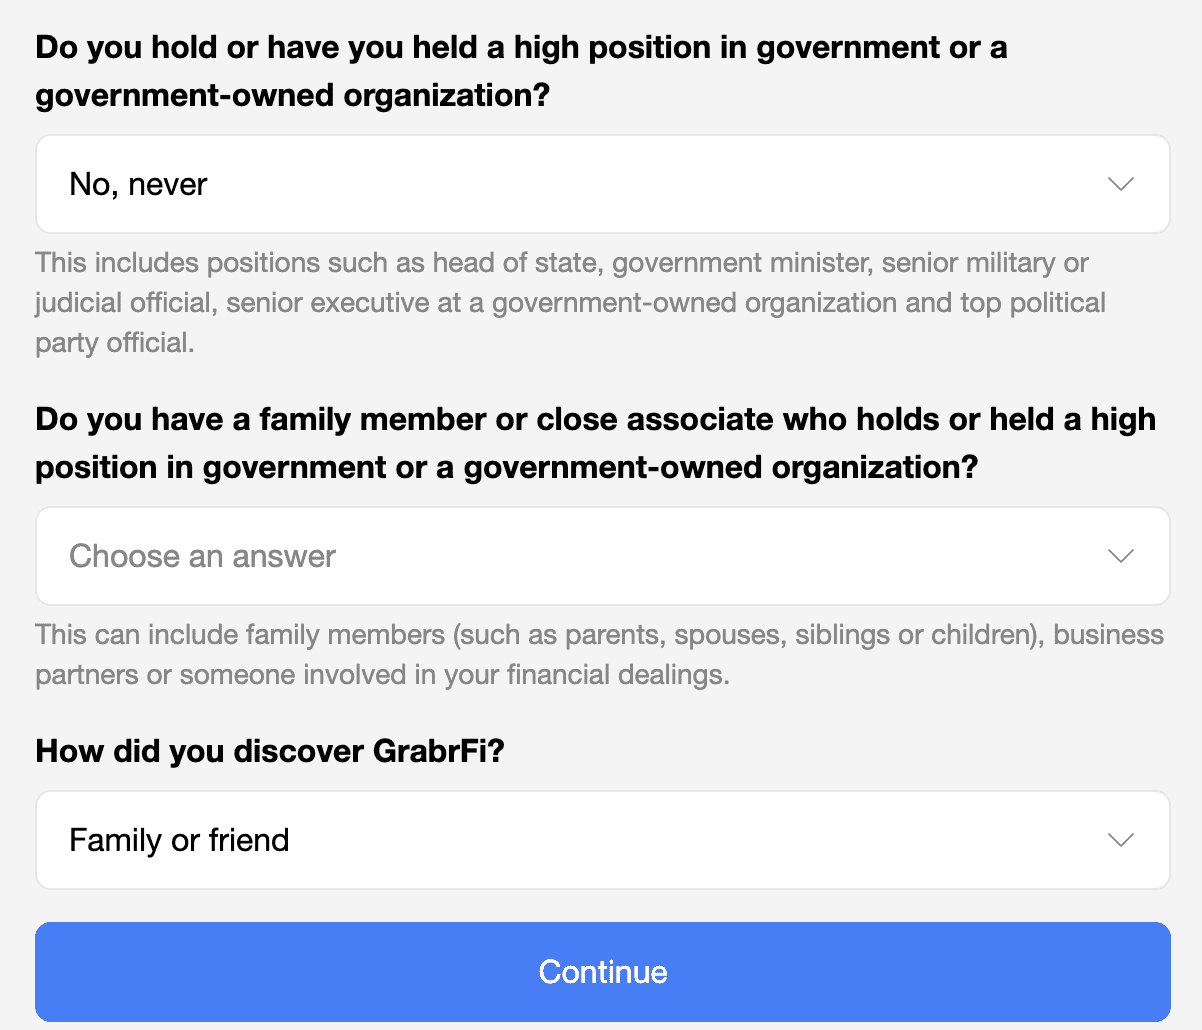The height and width of the screenshot is (1030, 1202).
Task: Click the chevron icon beside 'Choose an answer'
Action: 1121,556
